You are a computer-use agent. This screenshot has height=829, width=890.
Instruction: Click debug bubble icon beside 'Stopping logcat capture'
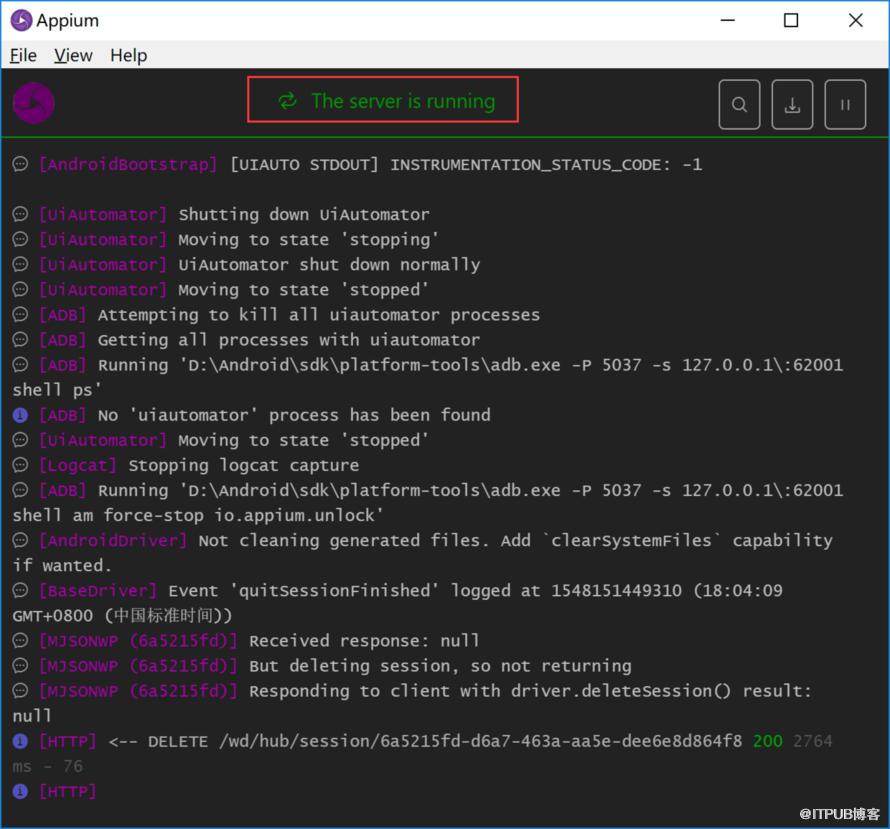(20, 465)
